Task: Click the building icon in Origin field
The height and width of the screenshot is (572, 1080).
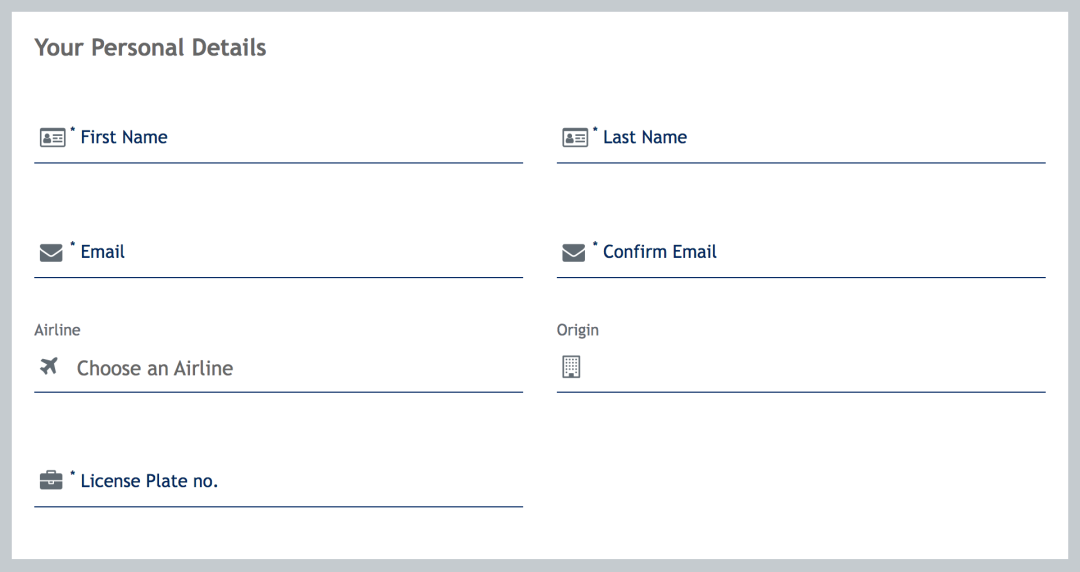Action: click(x=571, y=367)
